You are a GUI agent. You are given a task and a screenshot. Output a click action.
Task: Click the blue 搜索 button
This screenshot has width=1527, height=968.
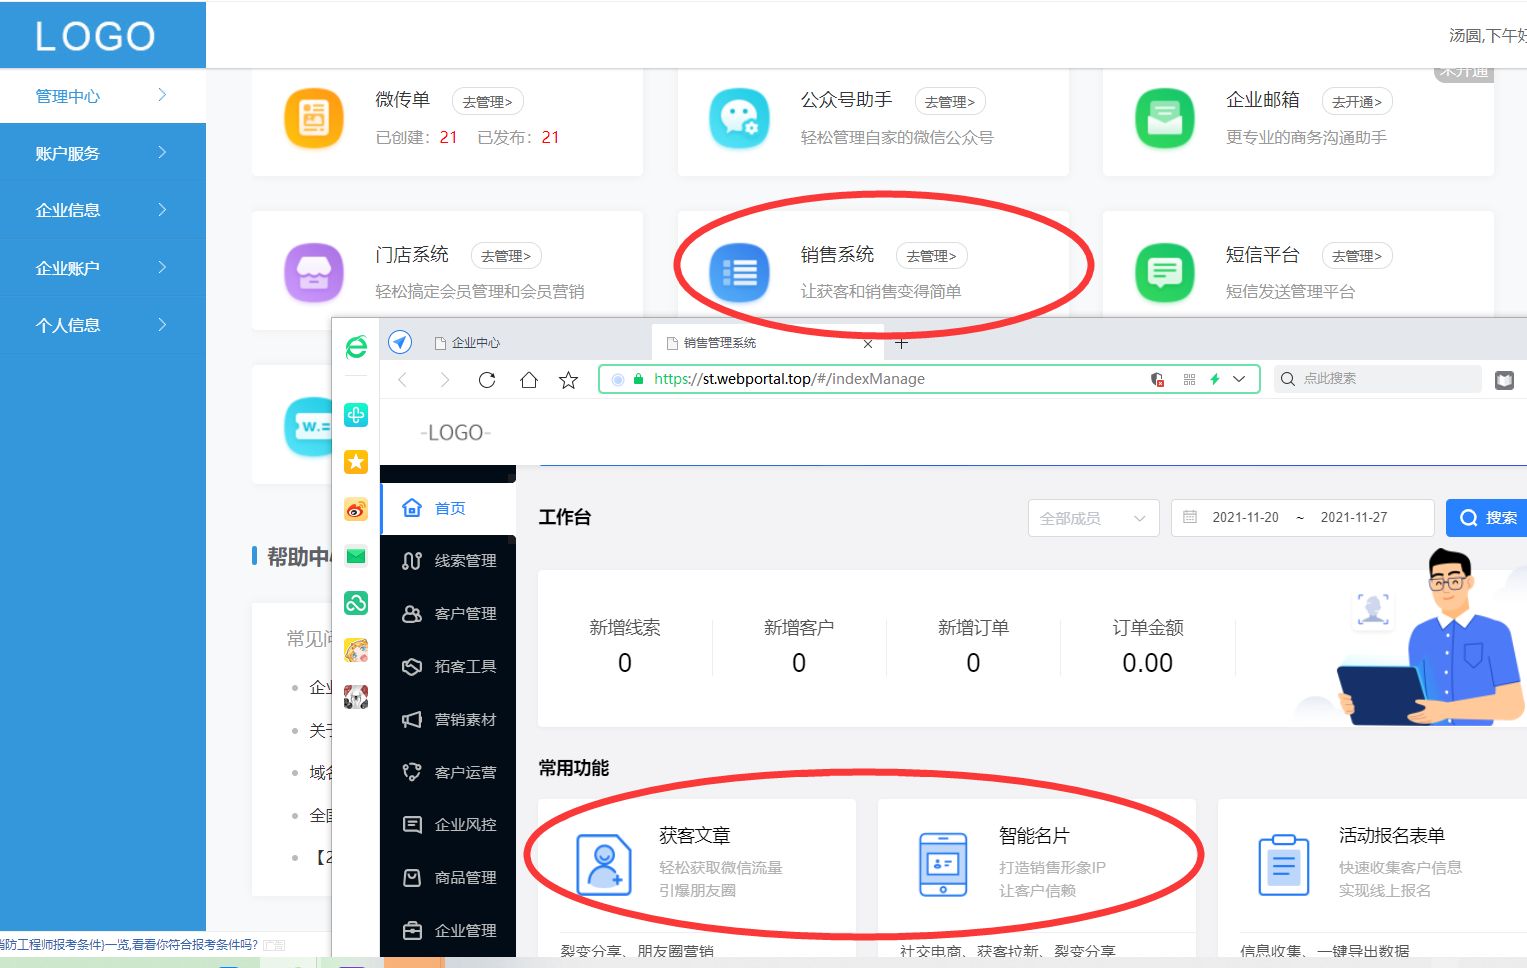pos(1488,518)
